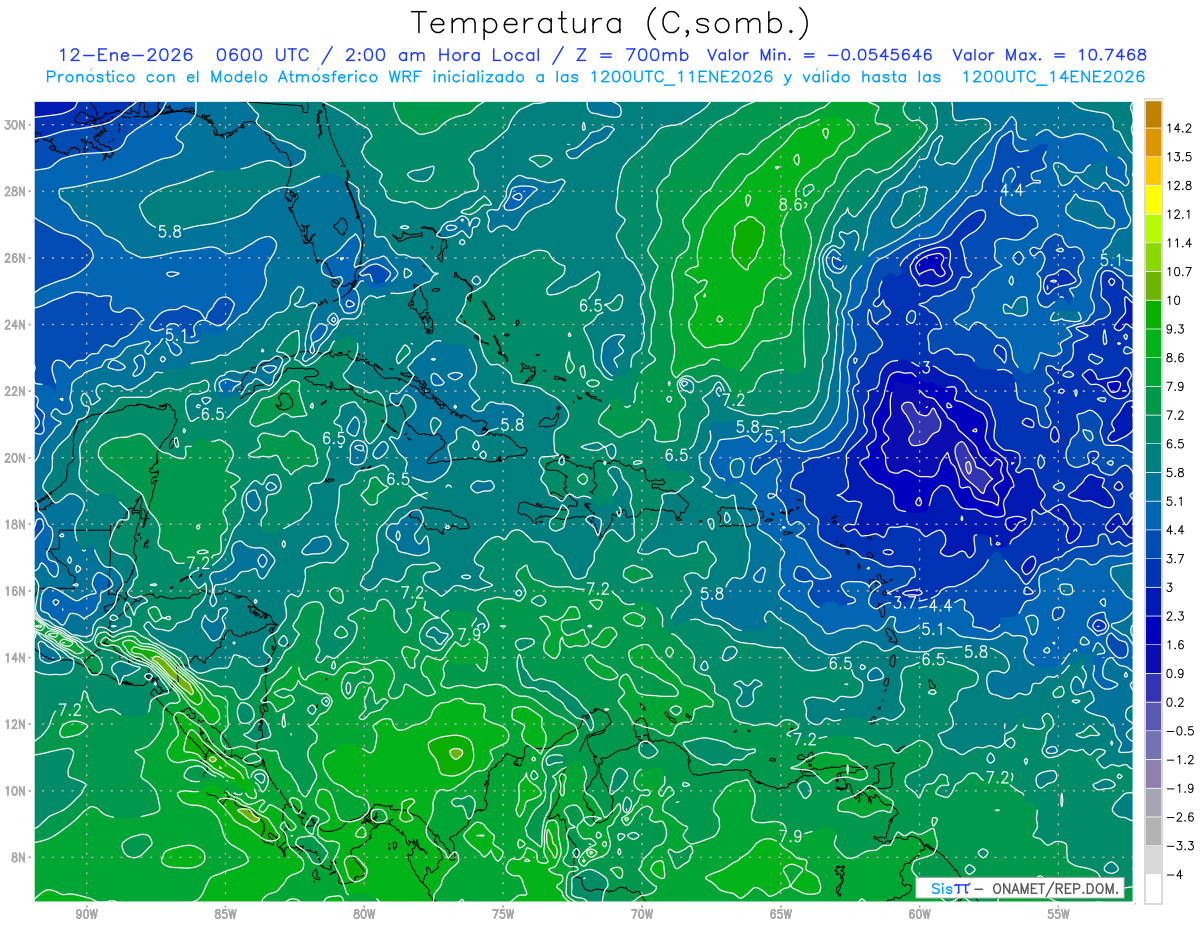This screenshot has width=1200, height=927.
Task: Click the '8N' latitude axis label
Action: pos(20,857)
